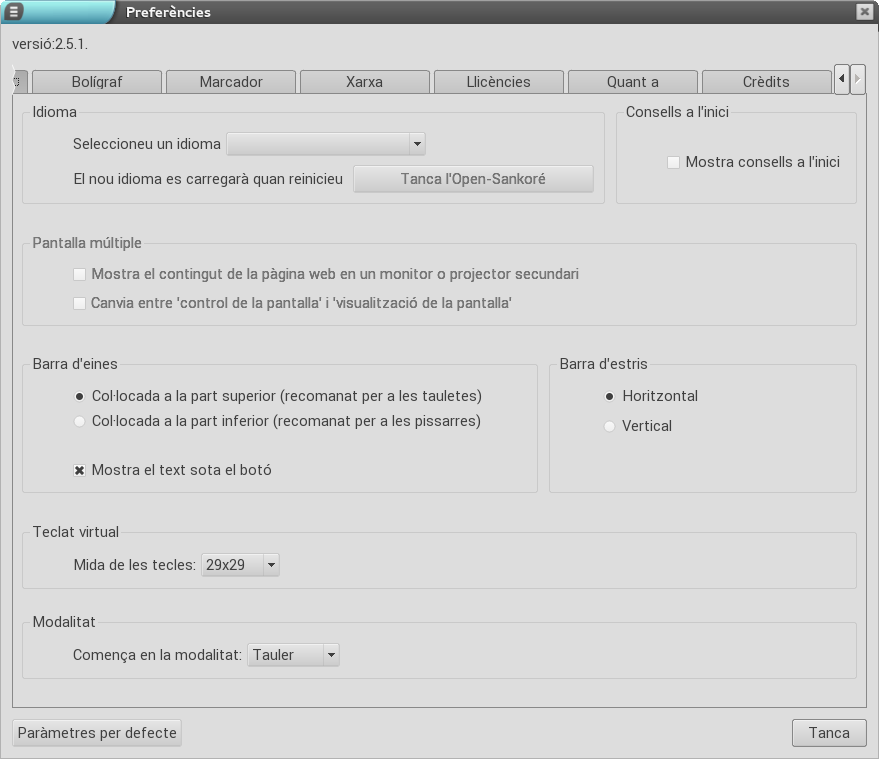Open the Marcador tab
The height and width of the screenshot is (759, 879).
231,82
